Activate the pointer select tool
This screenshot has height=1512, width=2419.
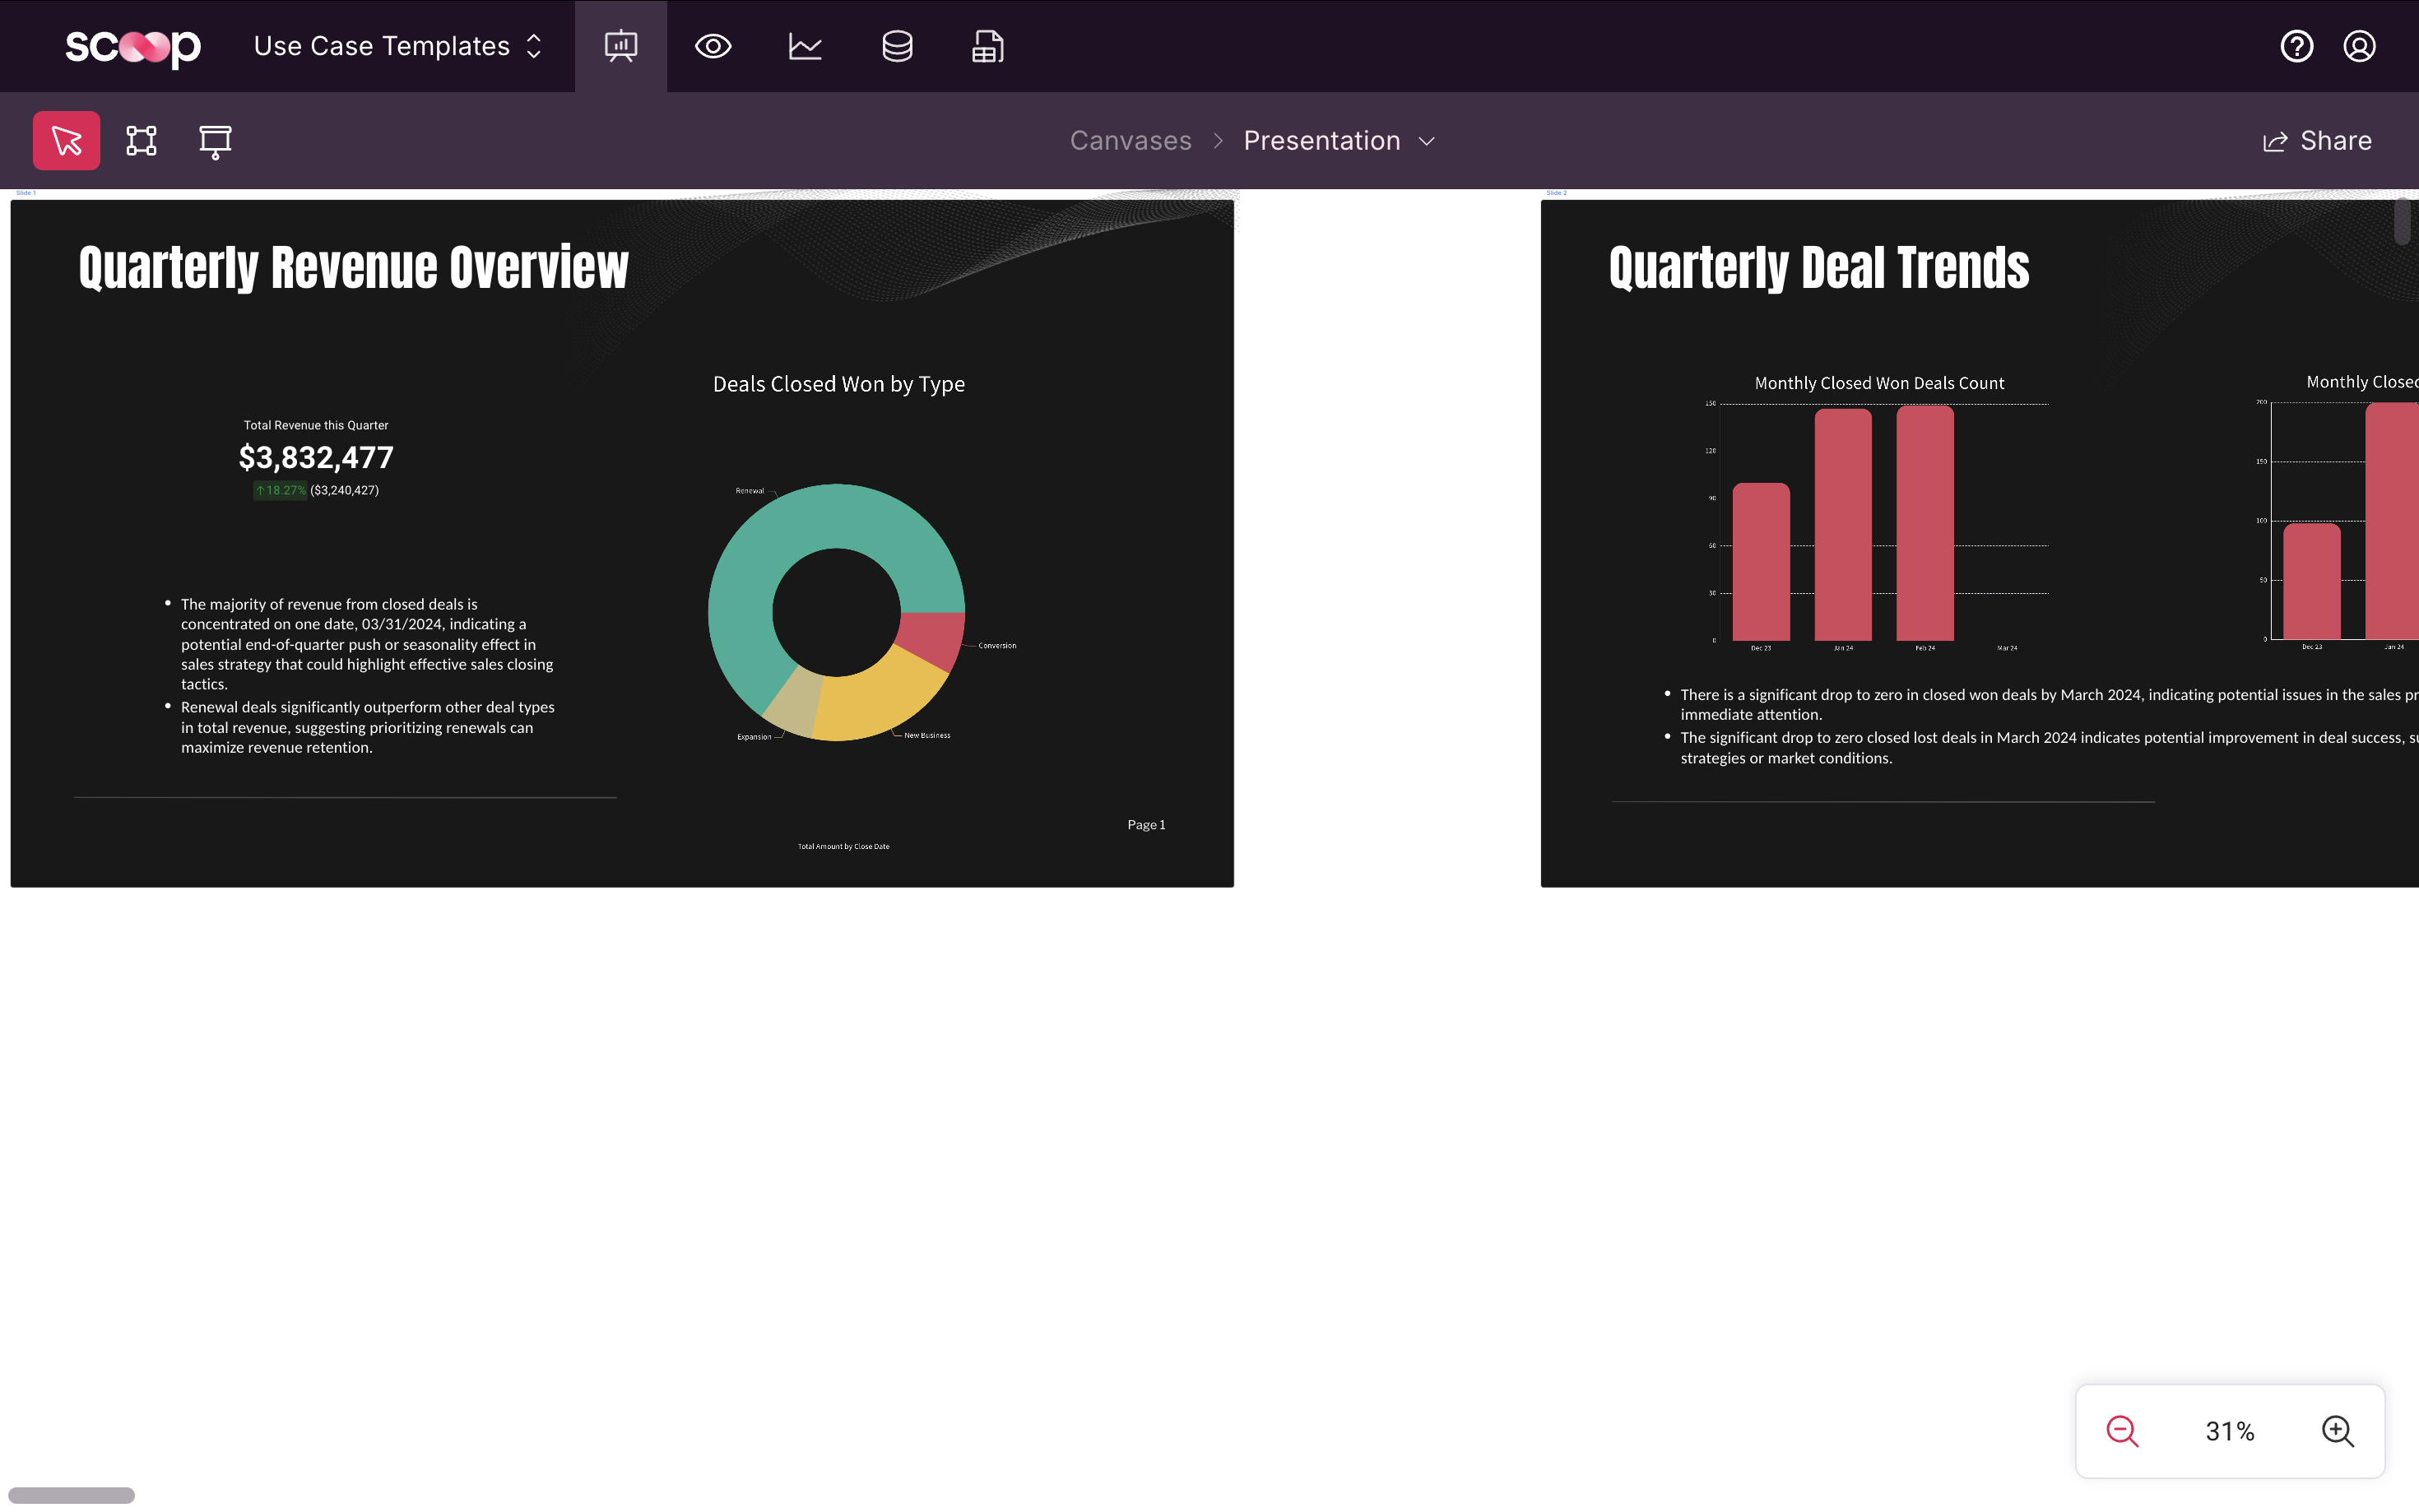click(x=66, y=140)
